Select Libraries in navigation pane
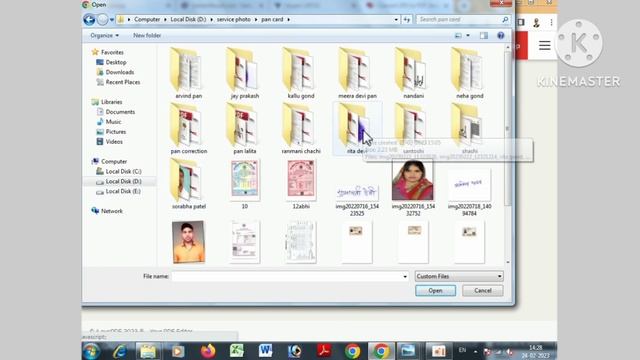 coord(111,102)
